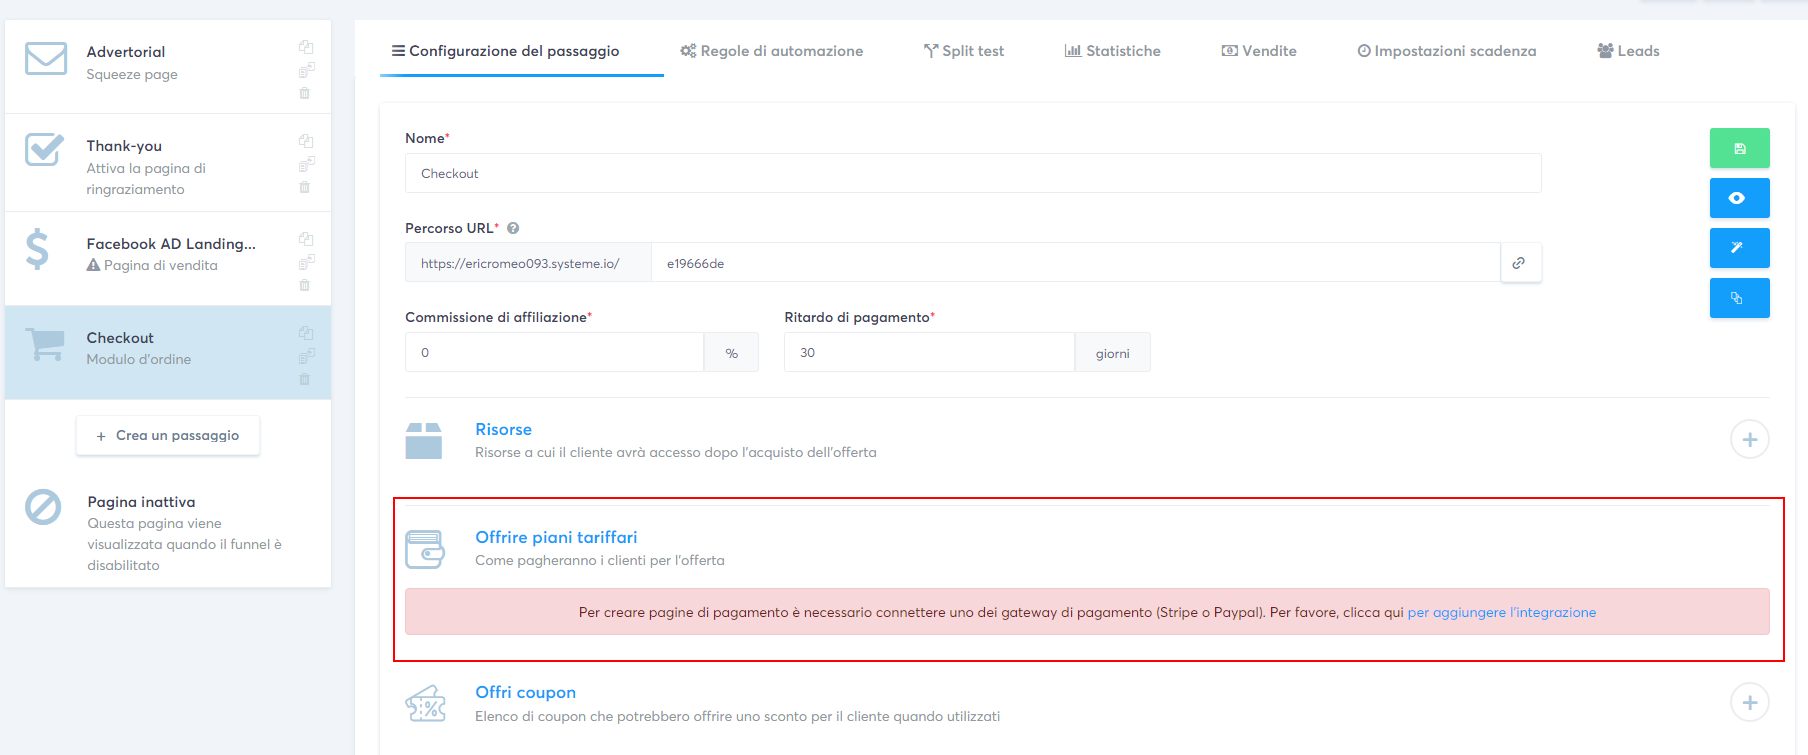Screen dimensions: 1808x755
Task: Click the dollar icon of Facebook AD Landing step
Action: click(x=39, y=250)
